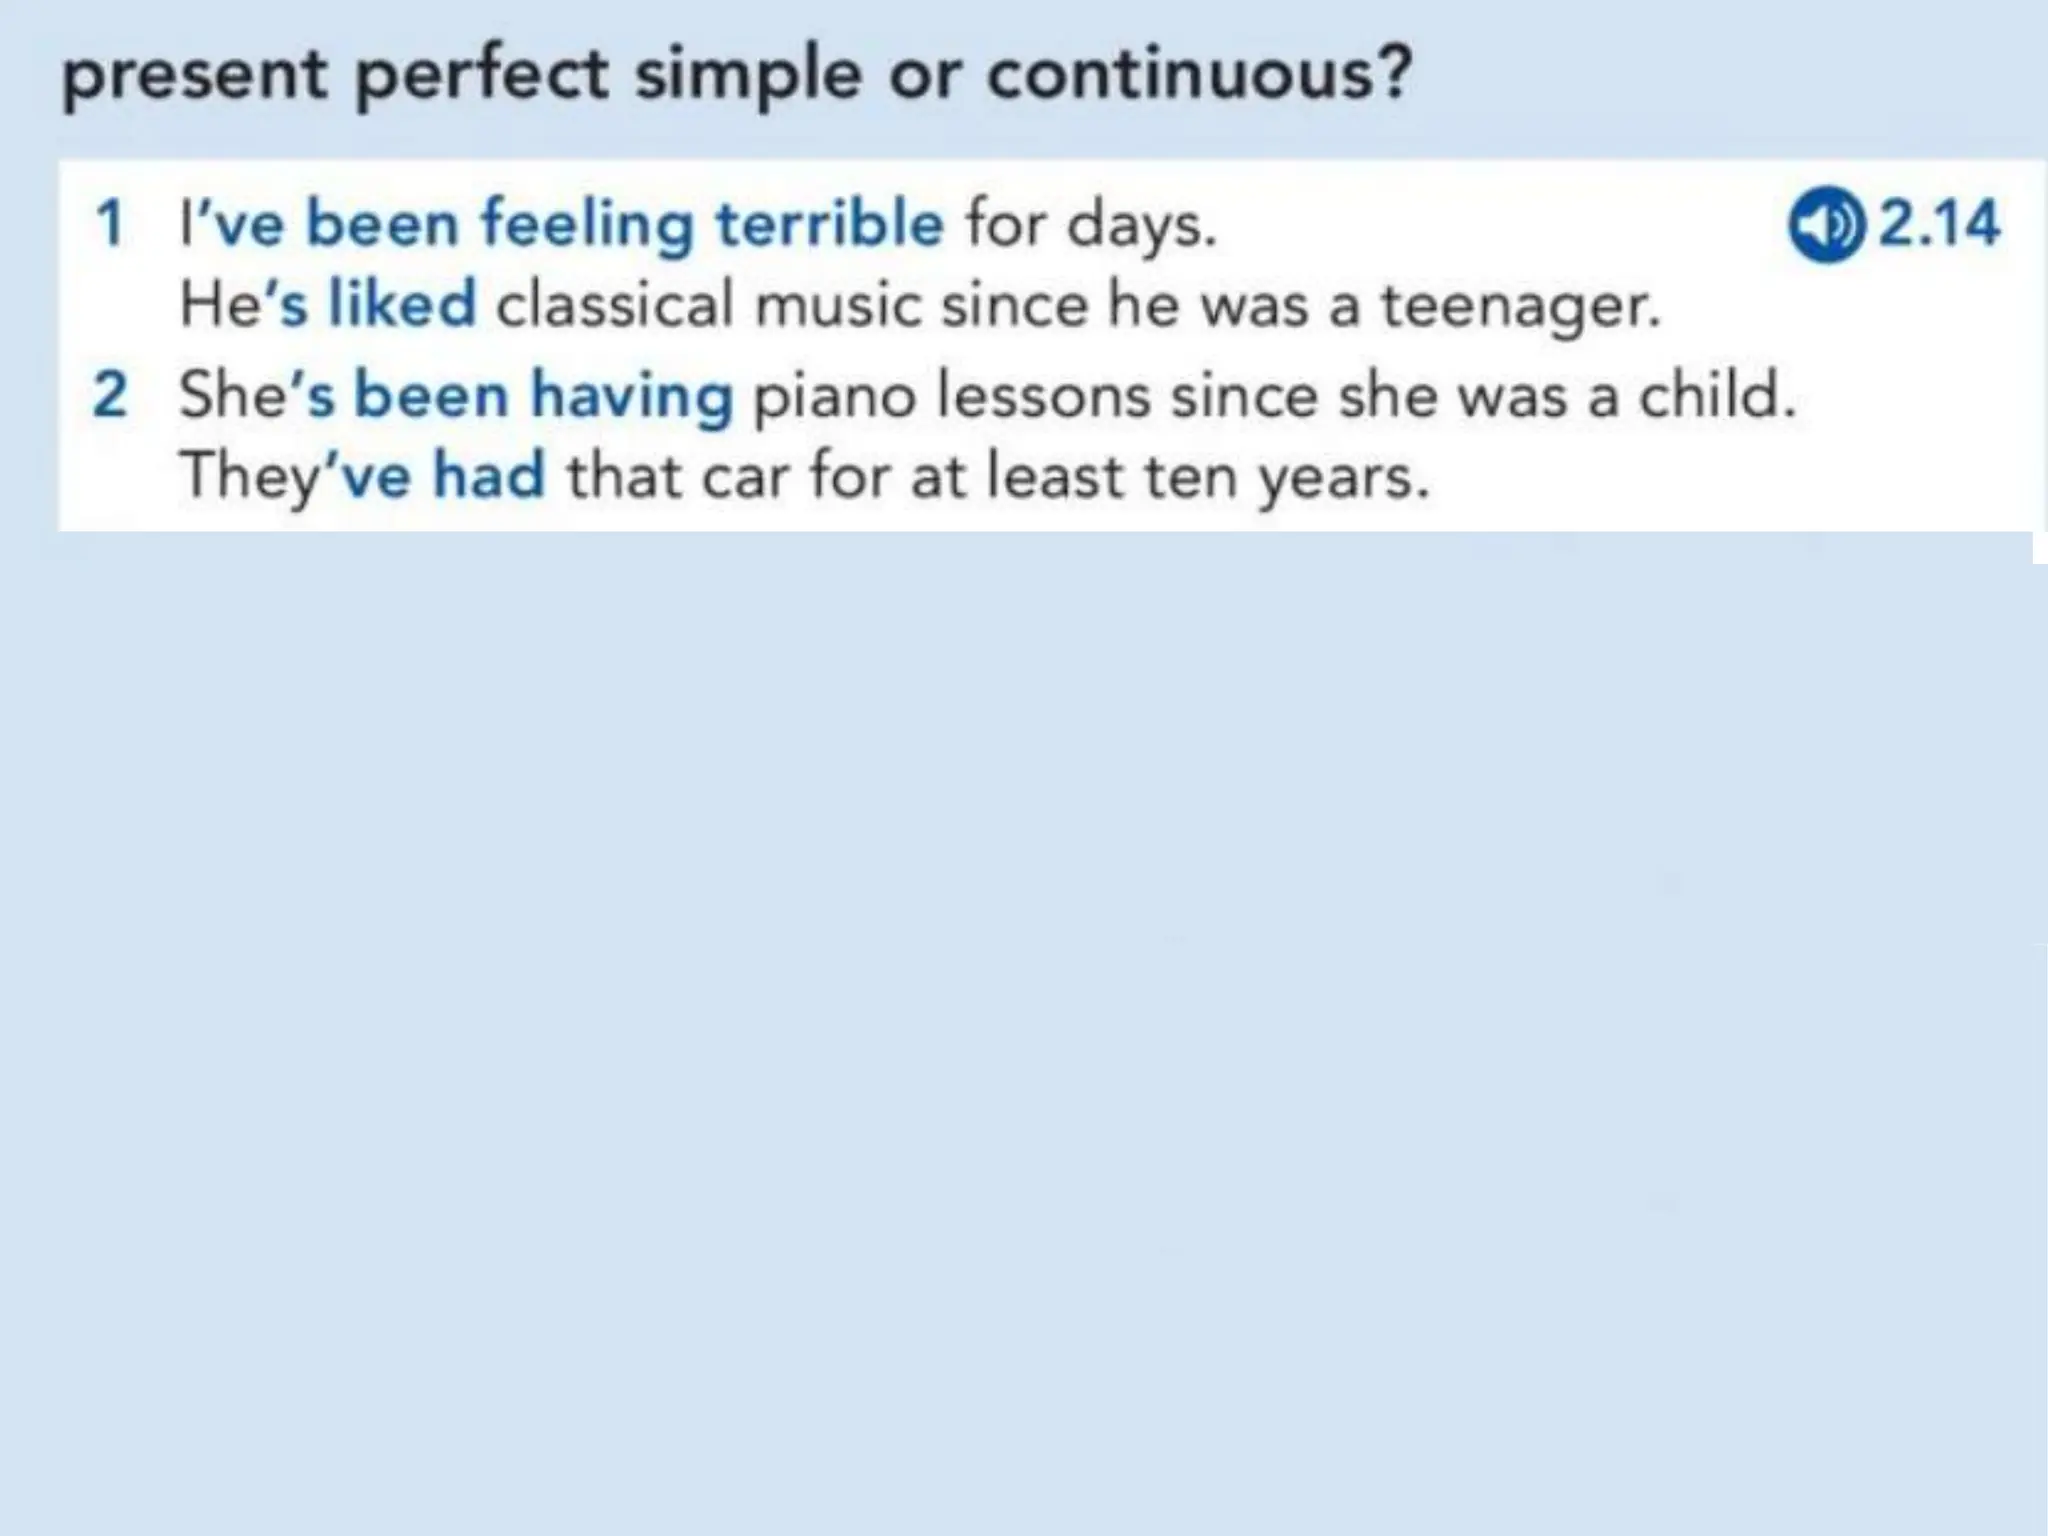The image size is (2048, 1536).
Task: Click the highlighted phrase "been having"
Action: [x=544, y=398]
